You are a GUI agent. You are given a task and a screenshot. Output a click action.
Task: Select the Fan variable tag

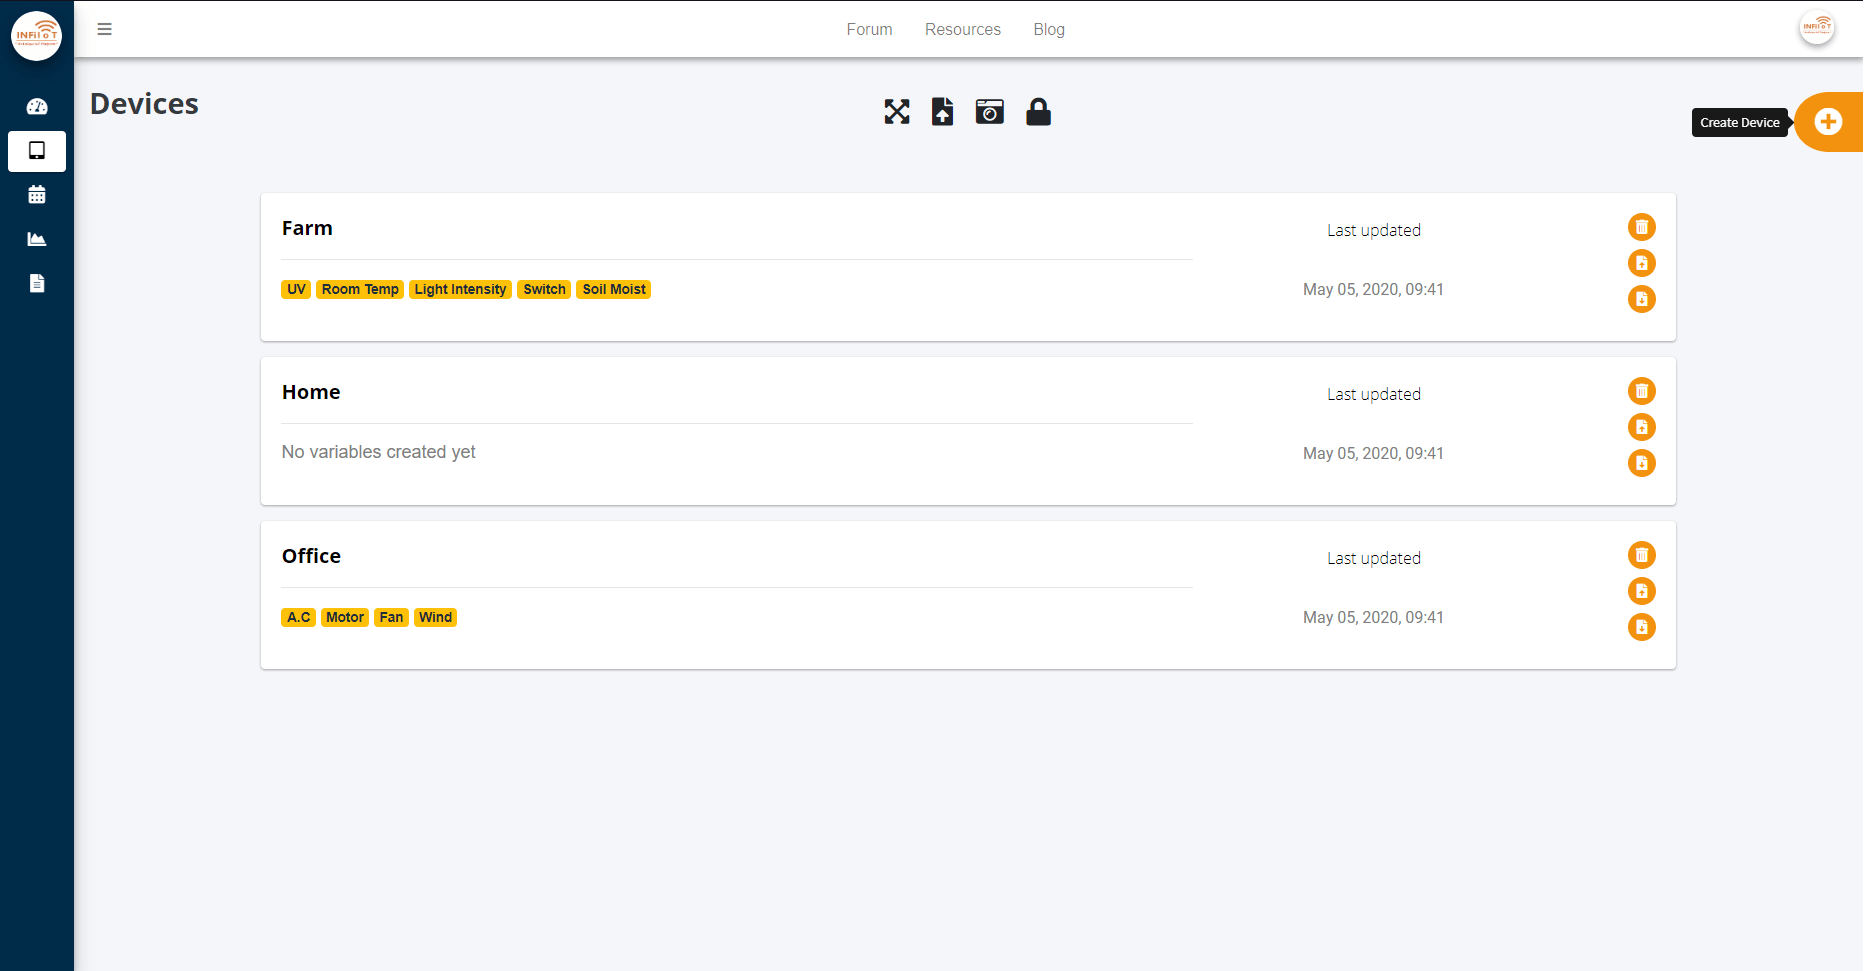coord(391,617)
